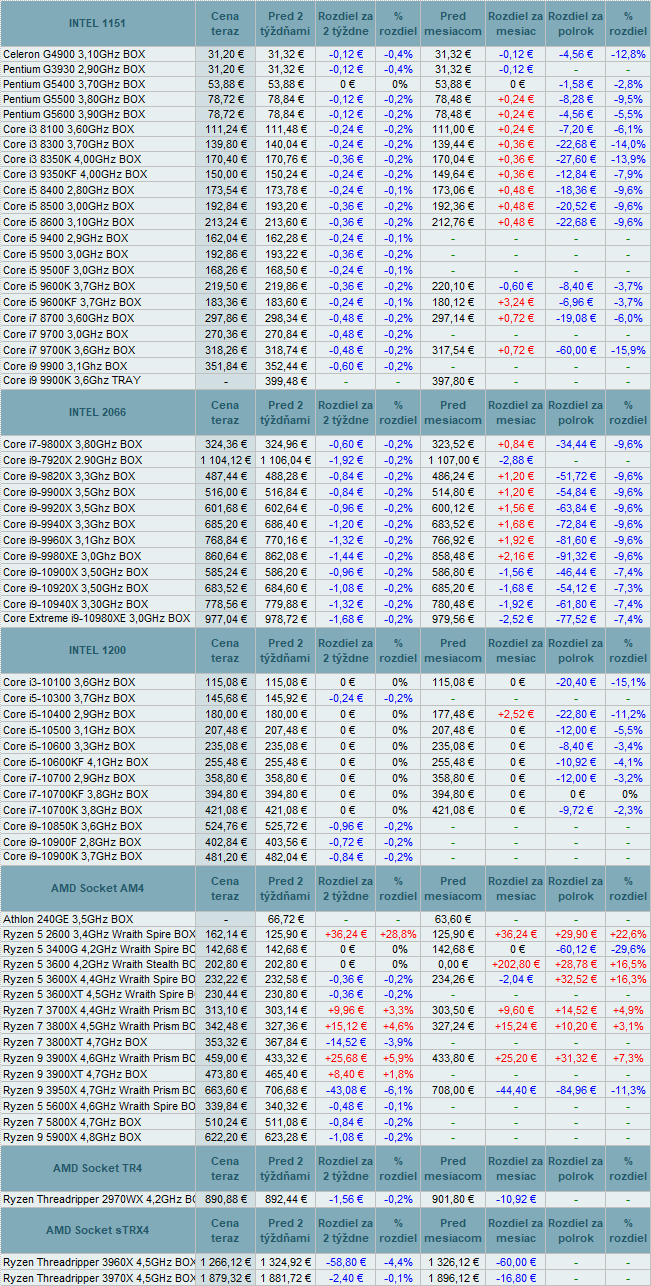Click 977,04 € current price of i9-10980XE
The image size is (651, 1286).
[x=225, y=619]
